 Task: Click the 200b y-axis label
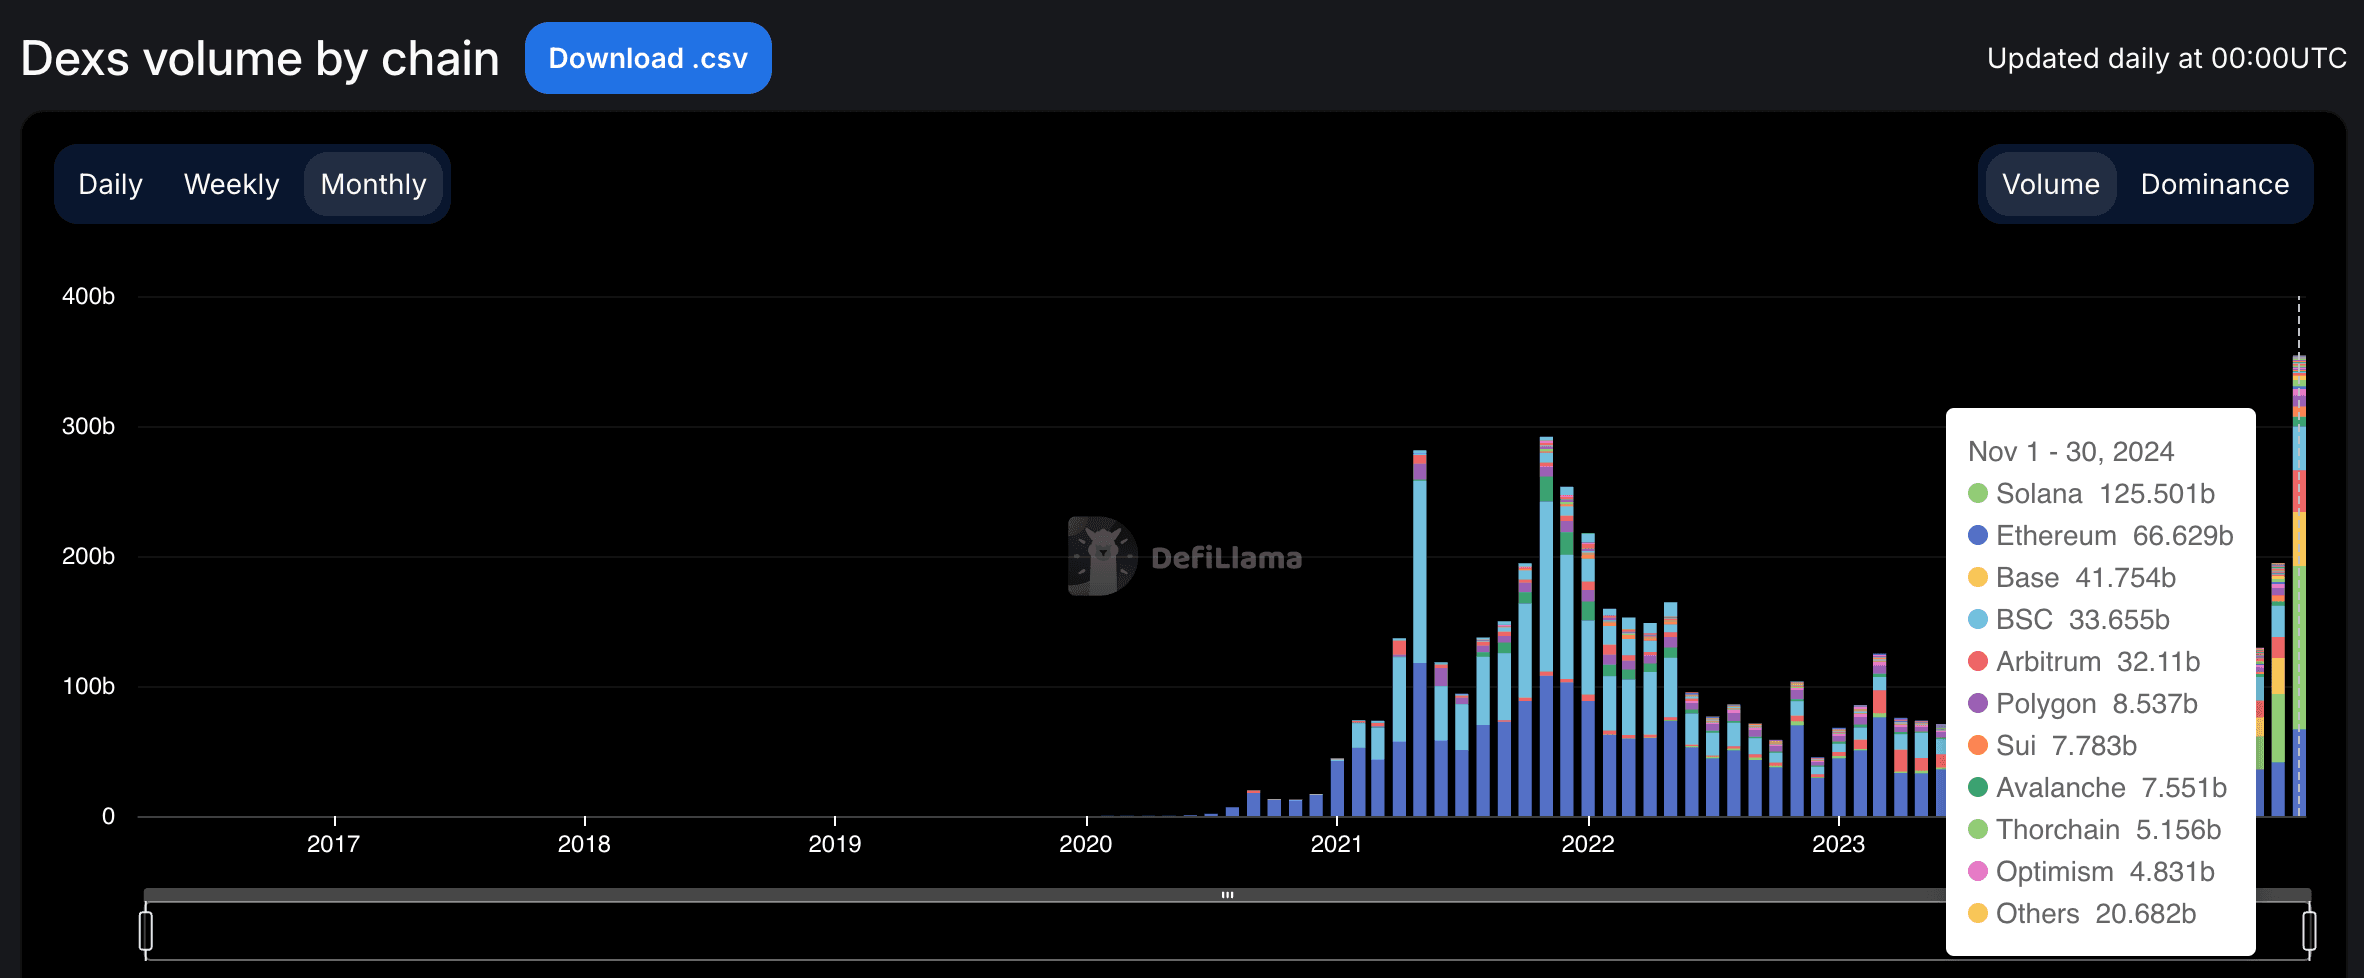click(x=88, y=556)
